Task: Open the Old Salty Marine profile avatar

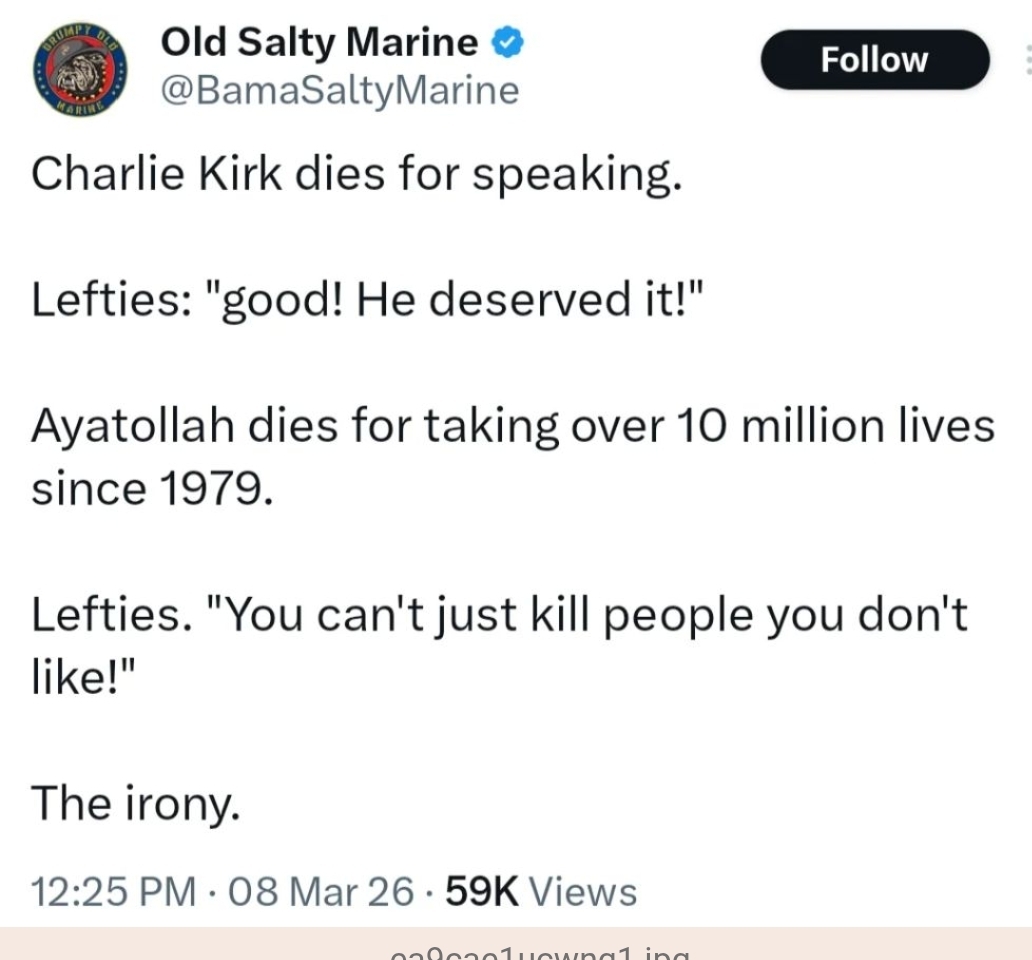Action: [83, 66]
